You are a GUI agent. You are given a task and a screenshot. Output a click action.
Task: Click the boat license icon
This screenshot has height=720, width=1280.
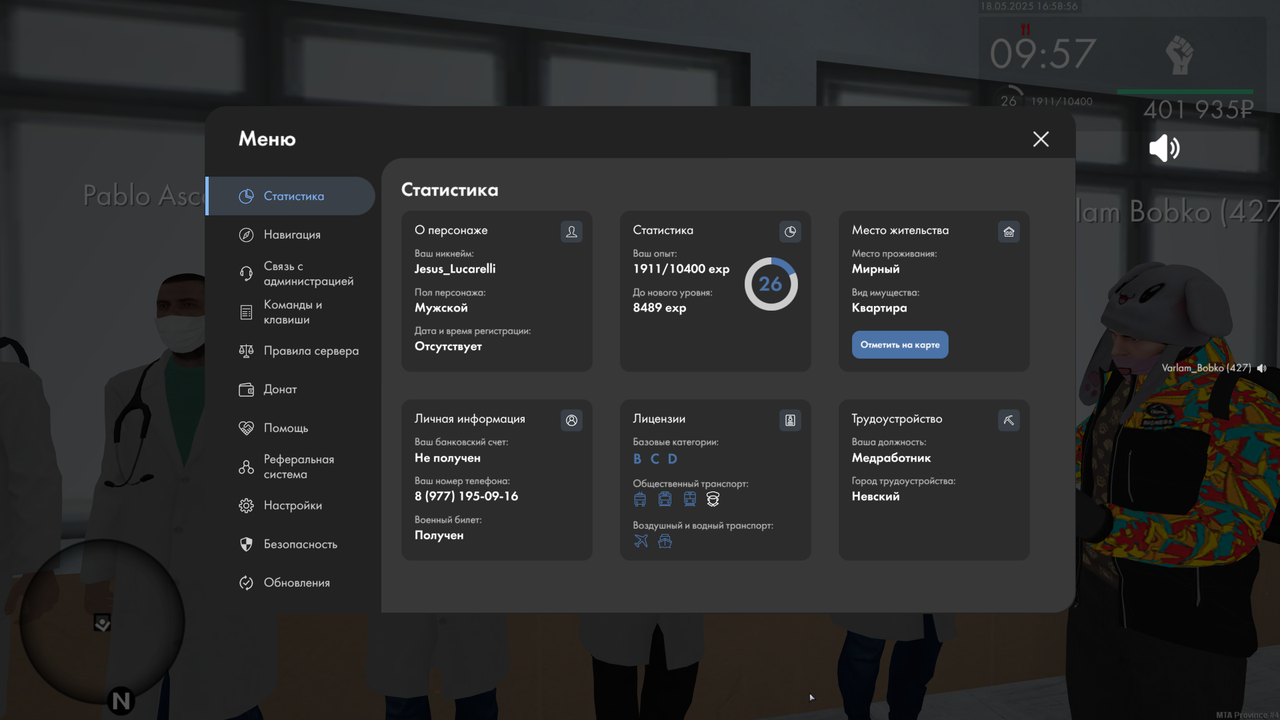[x=665, y=541]
